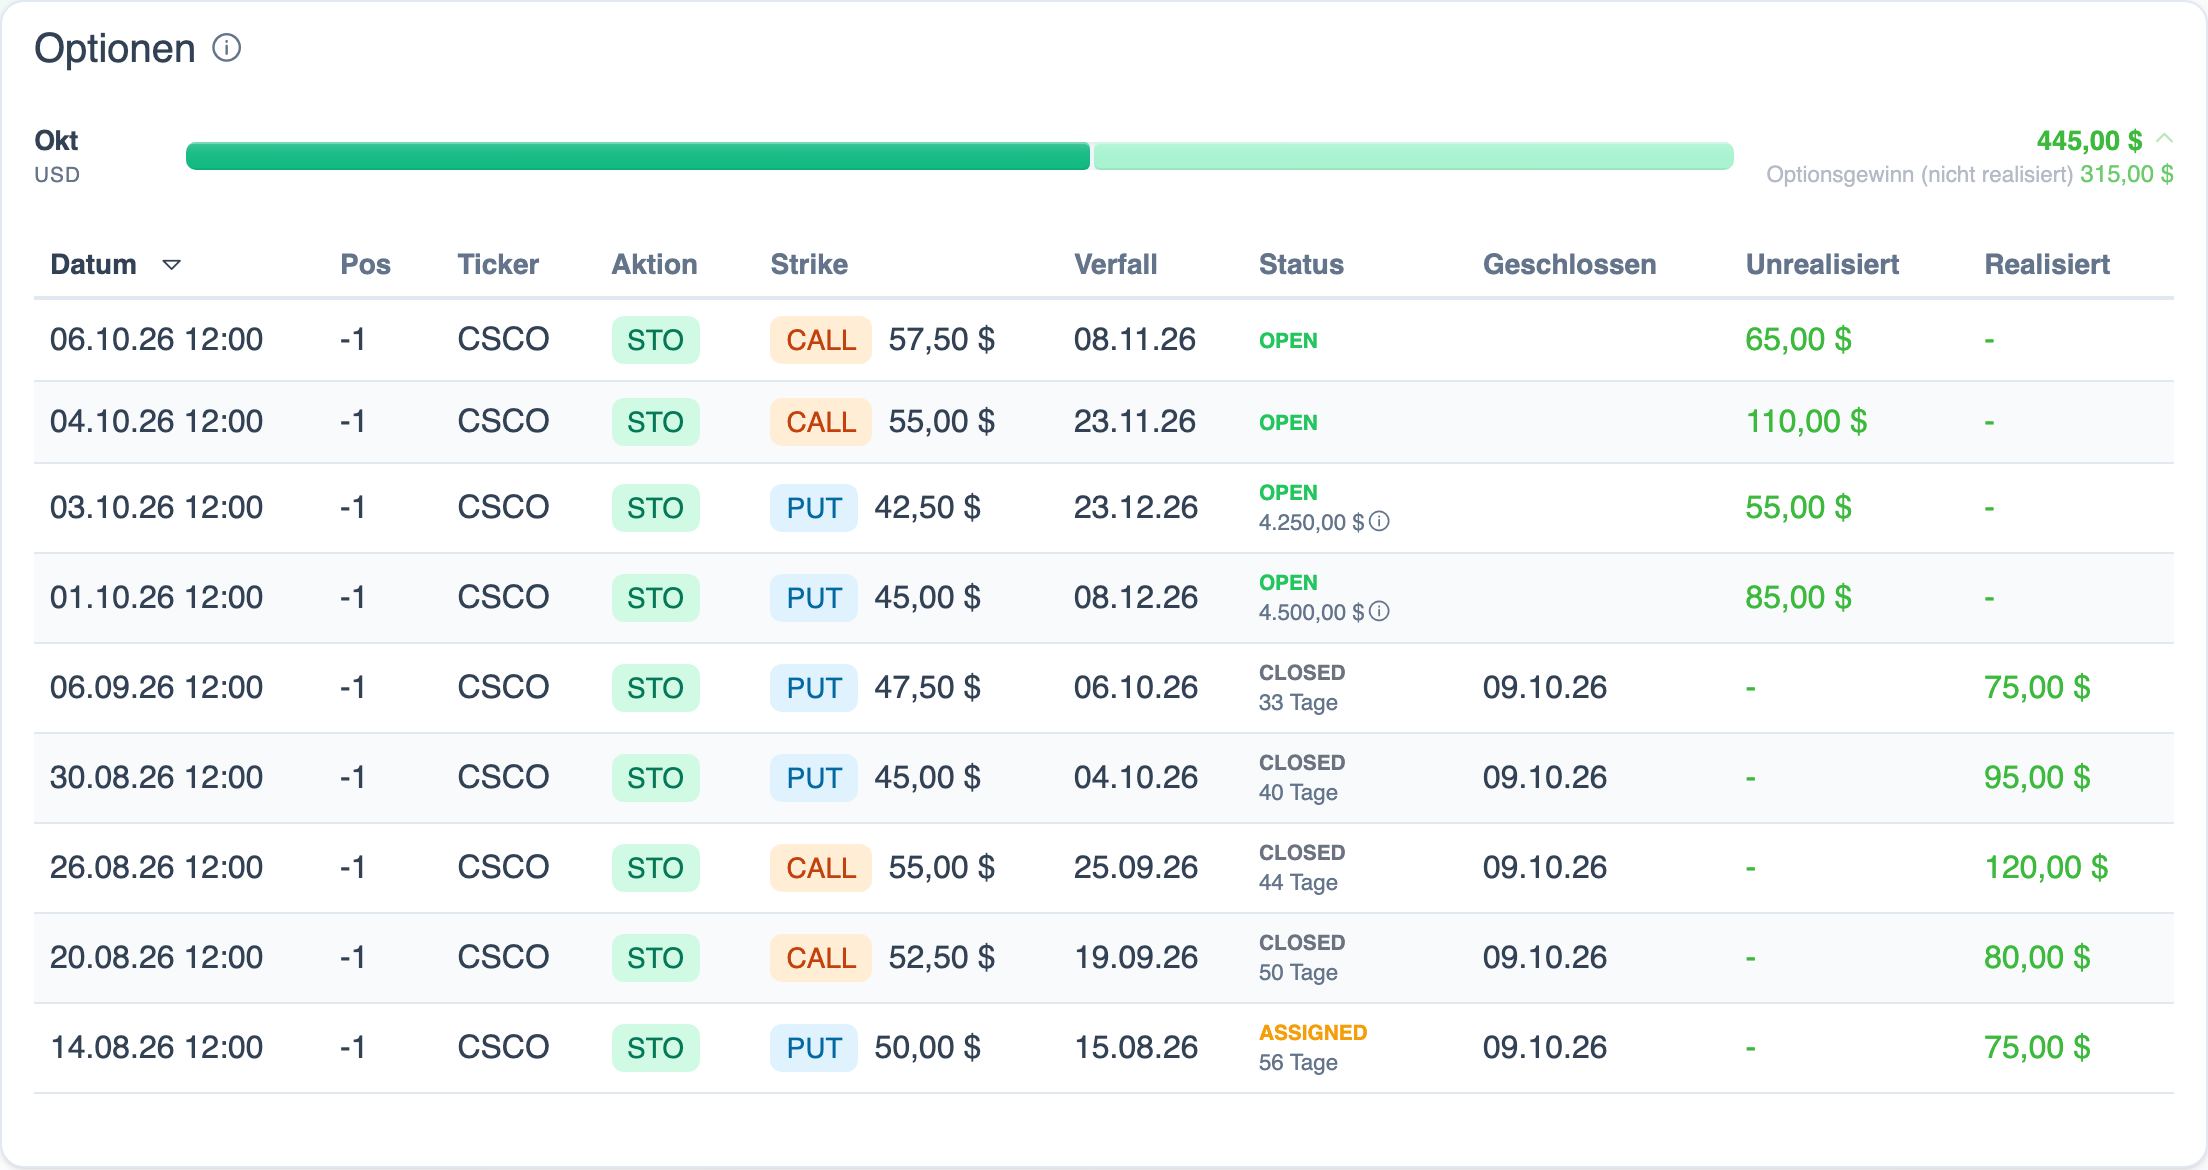Click the STO badge in the 06.10.26 row

655,340
